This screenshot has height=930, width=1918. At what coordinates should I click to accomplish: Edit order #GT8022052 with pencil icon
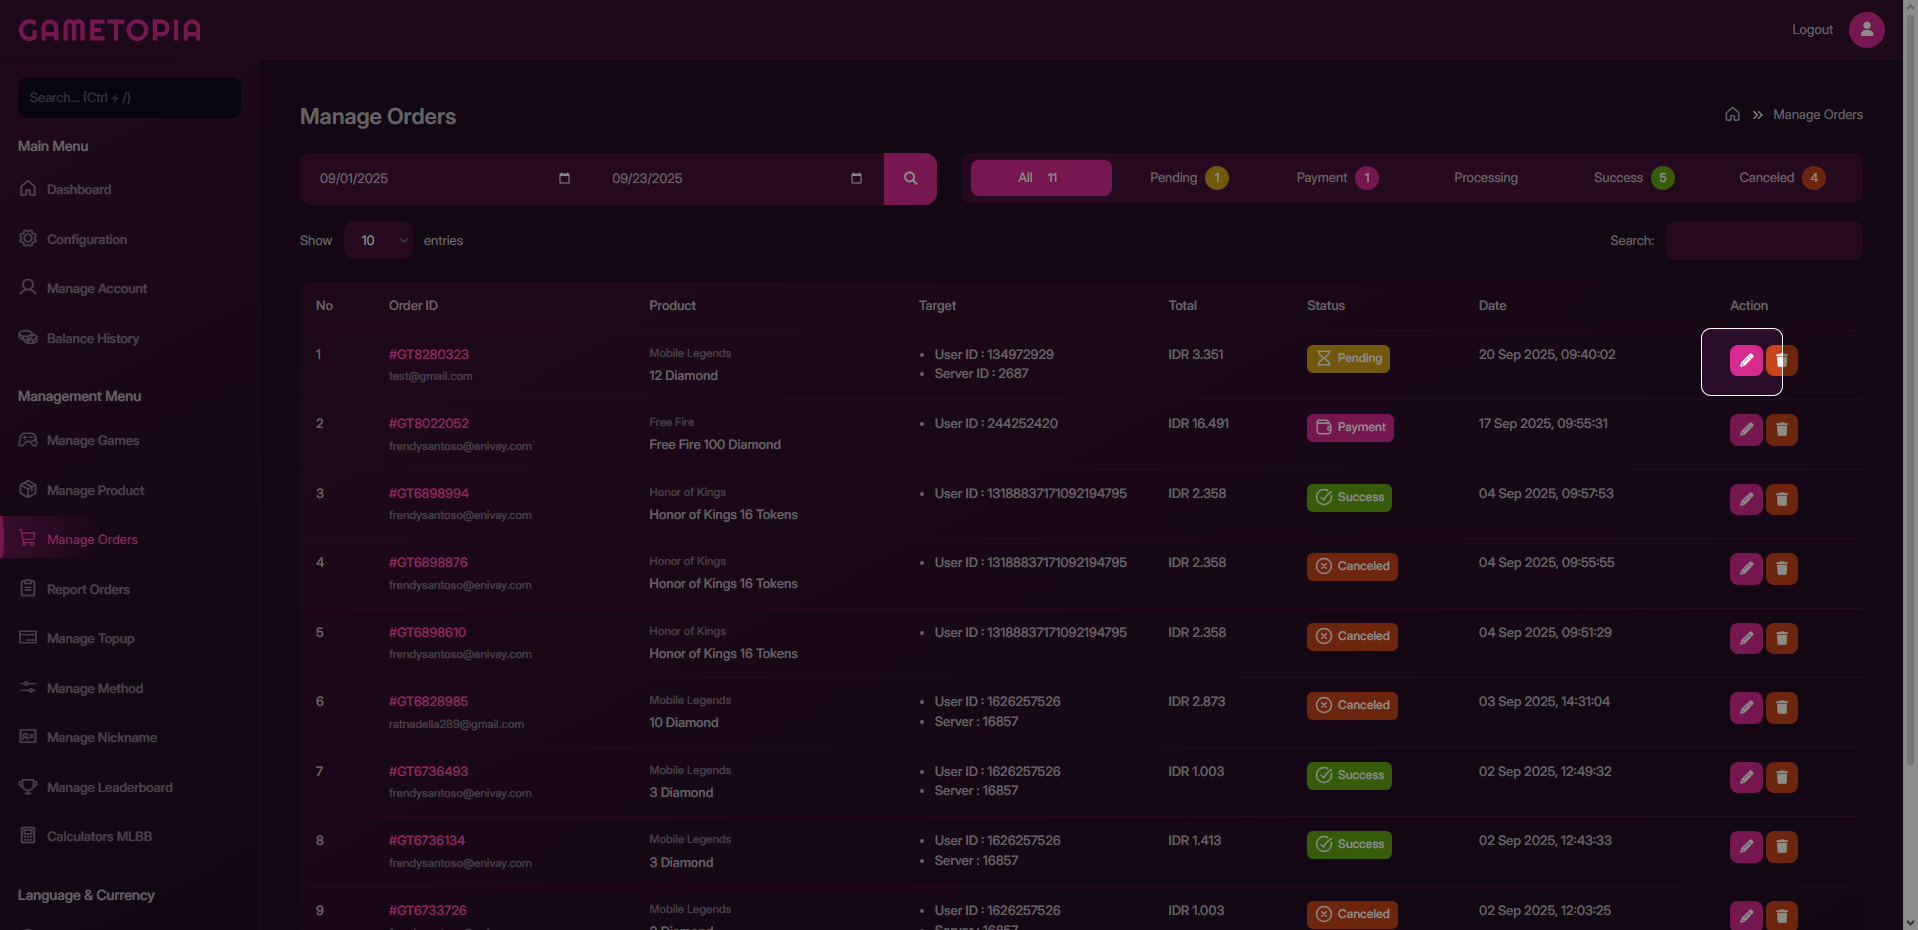(1746, 430)
